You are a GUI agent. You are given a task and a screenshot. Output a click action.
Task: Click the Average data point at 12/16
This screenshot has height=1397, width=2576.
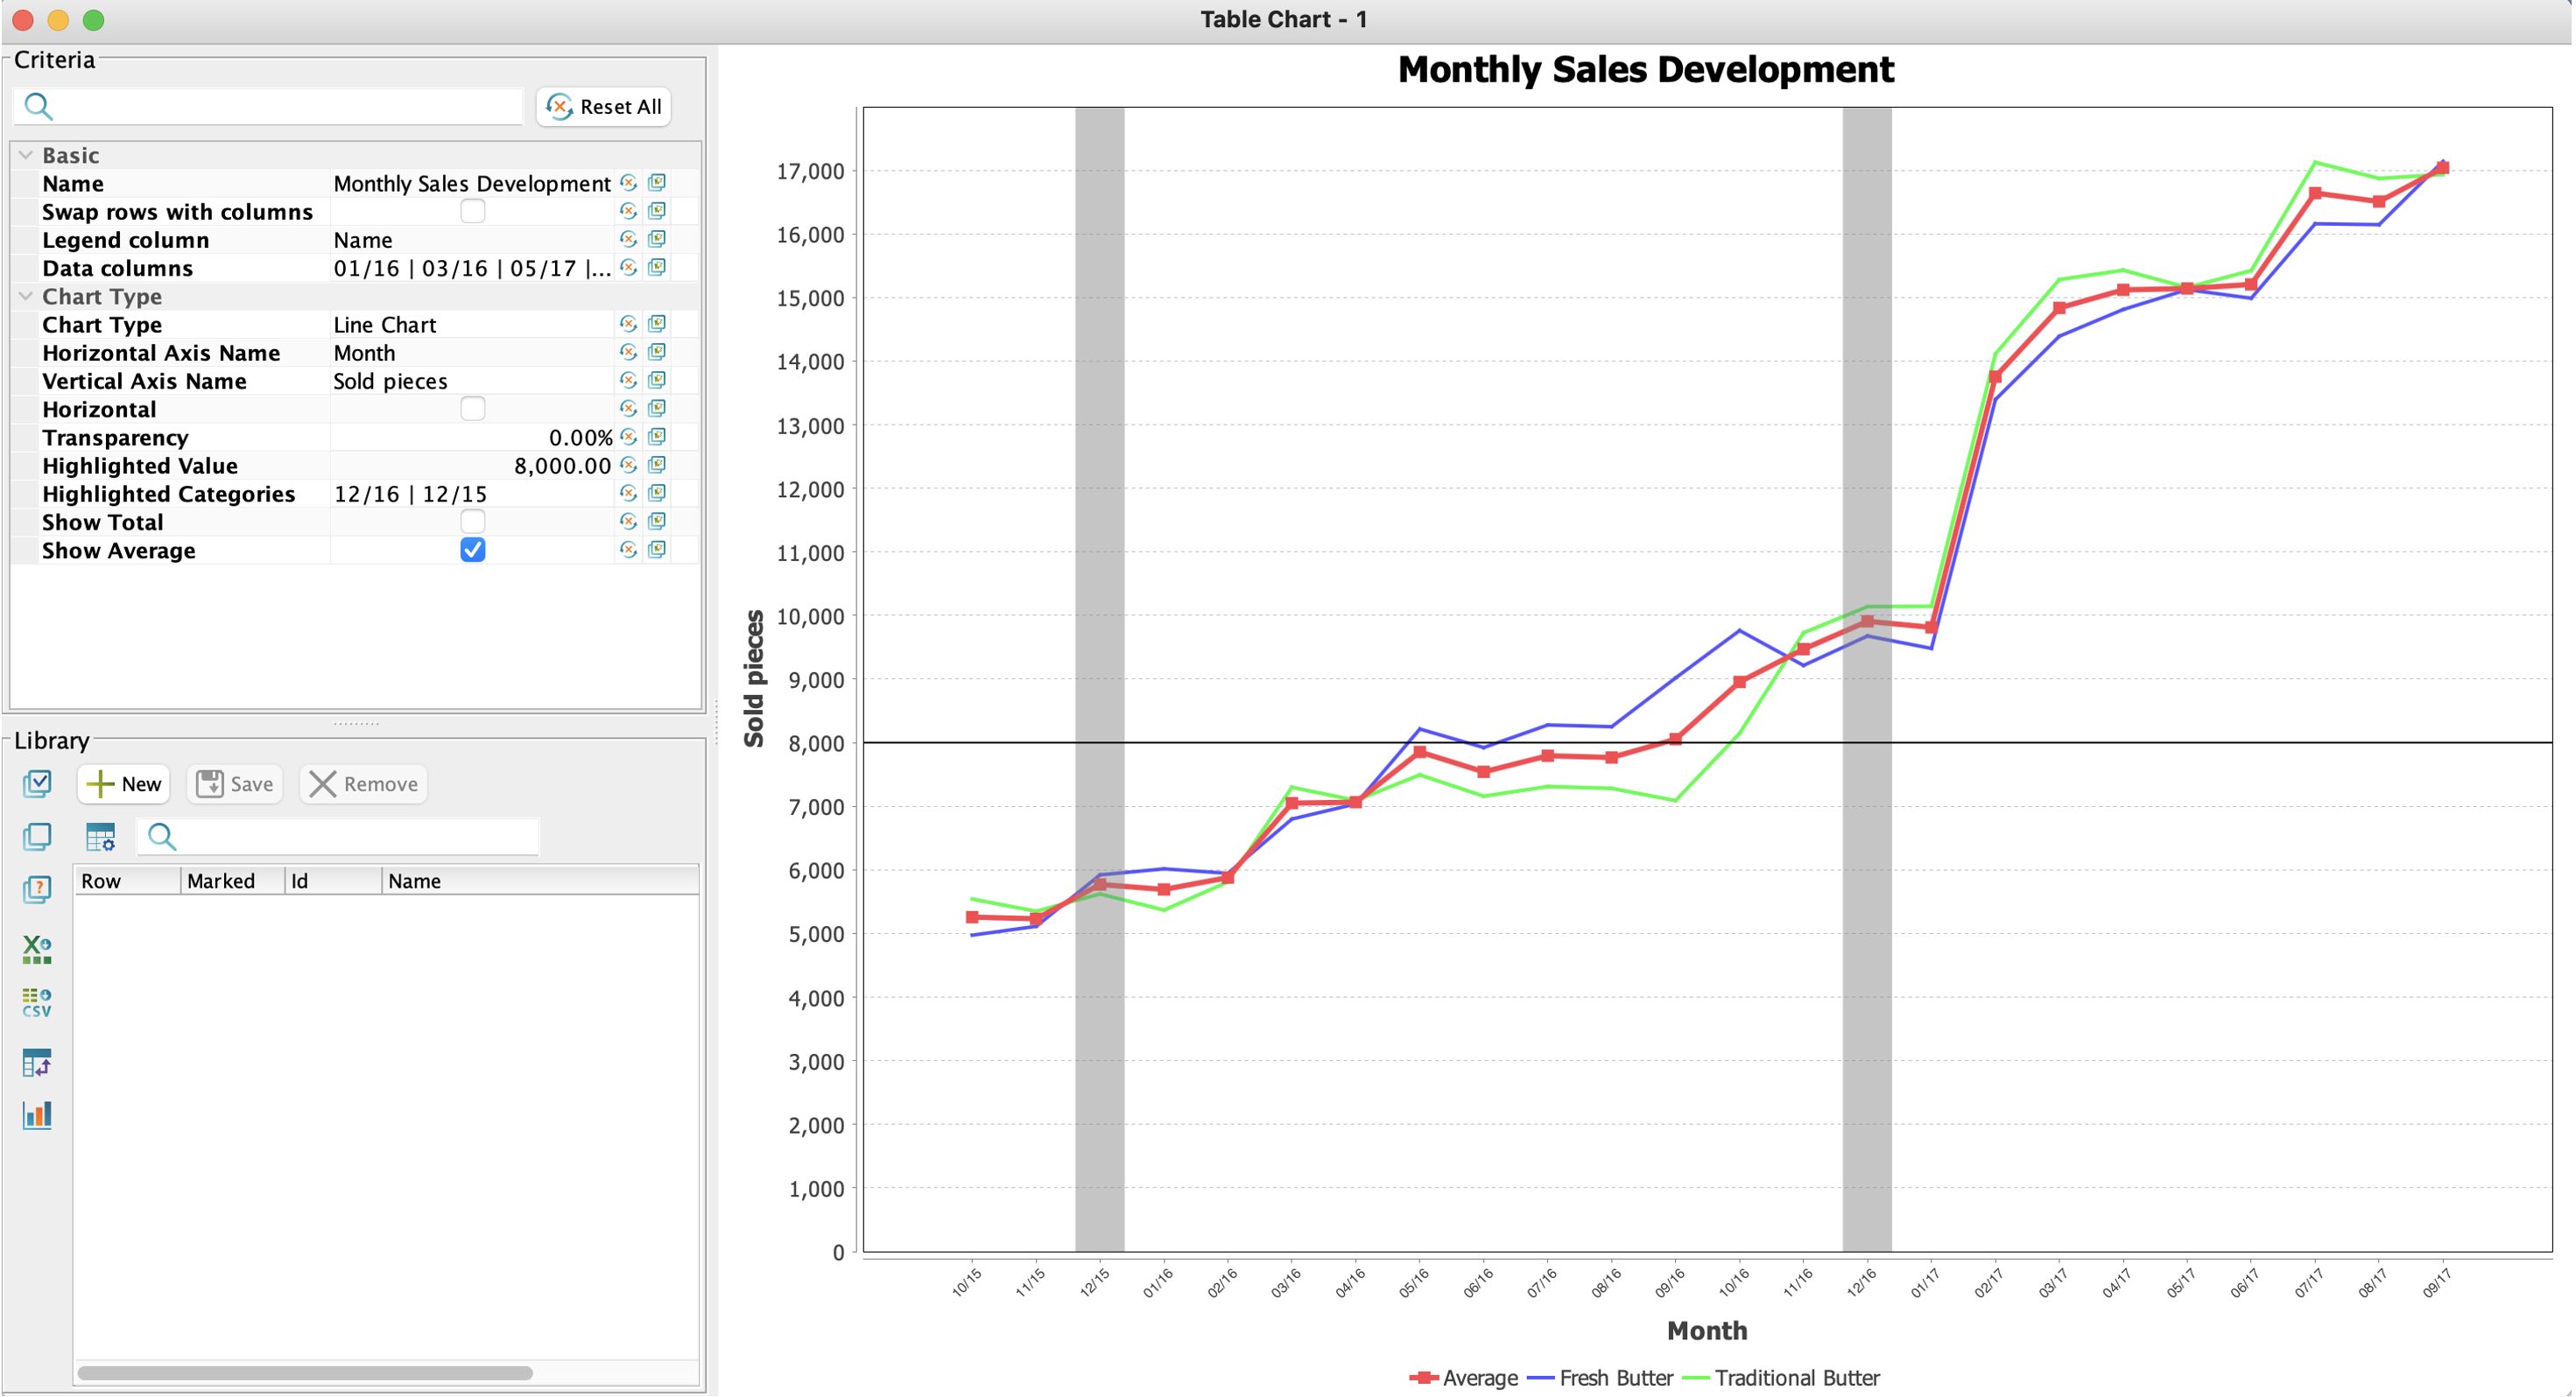coord(1867,621)
